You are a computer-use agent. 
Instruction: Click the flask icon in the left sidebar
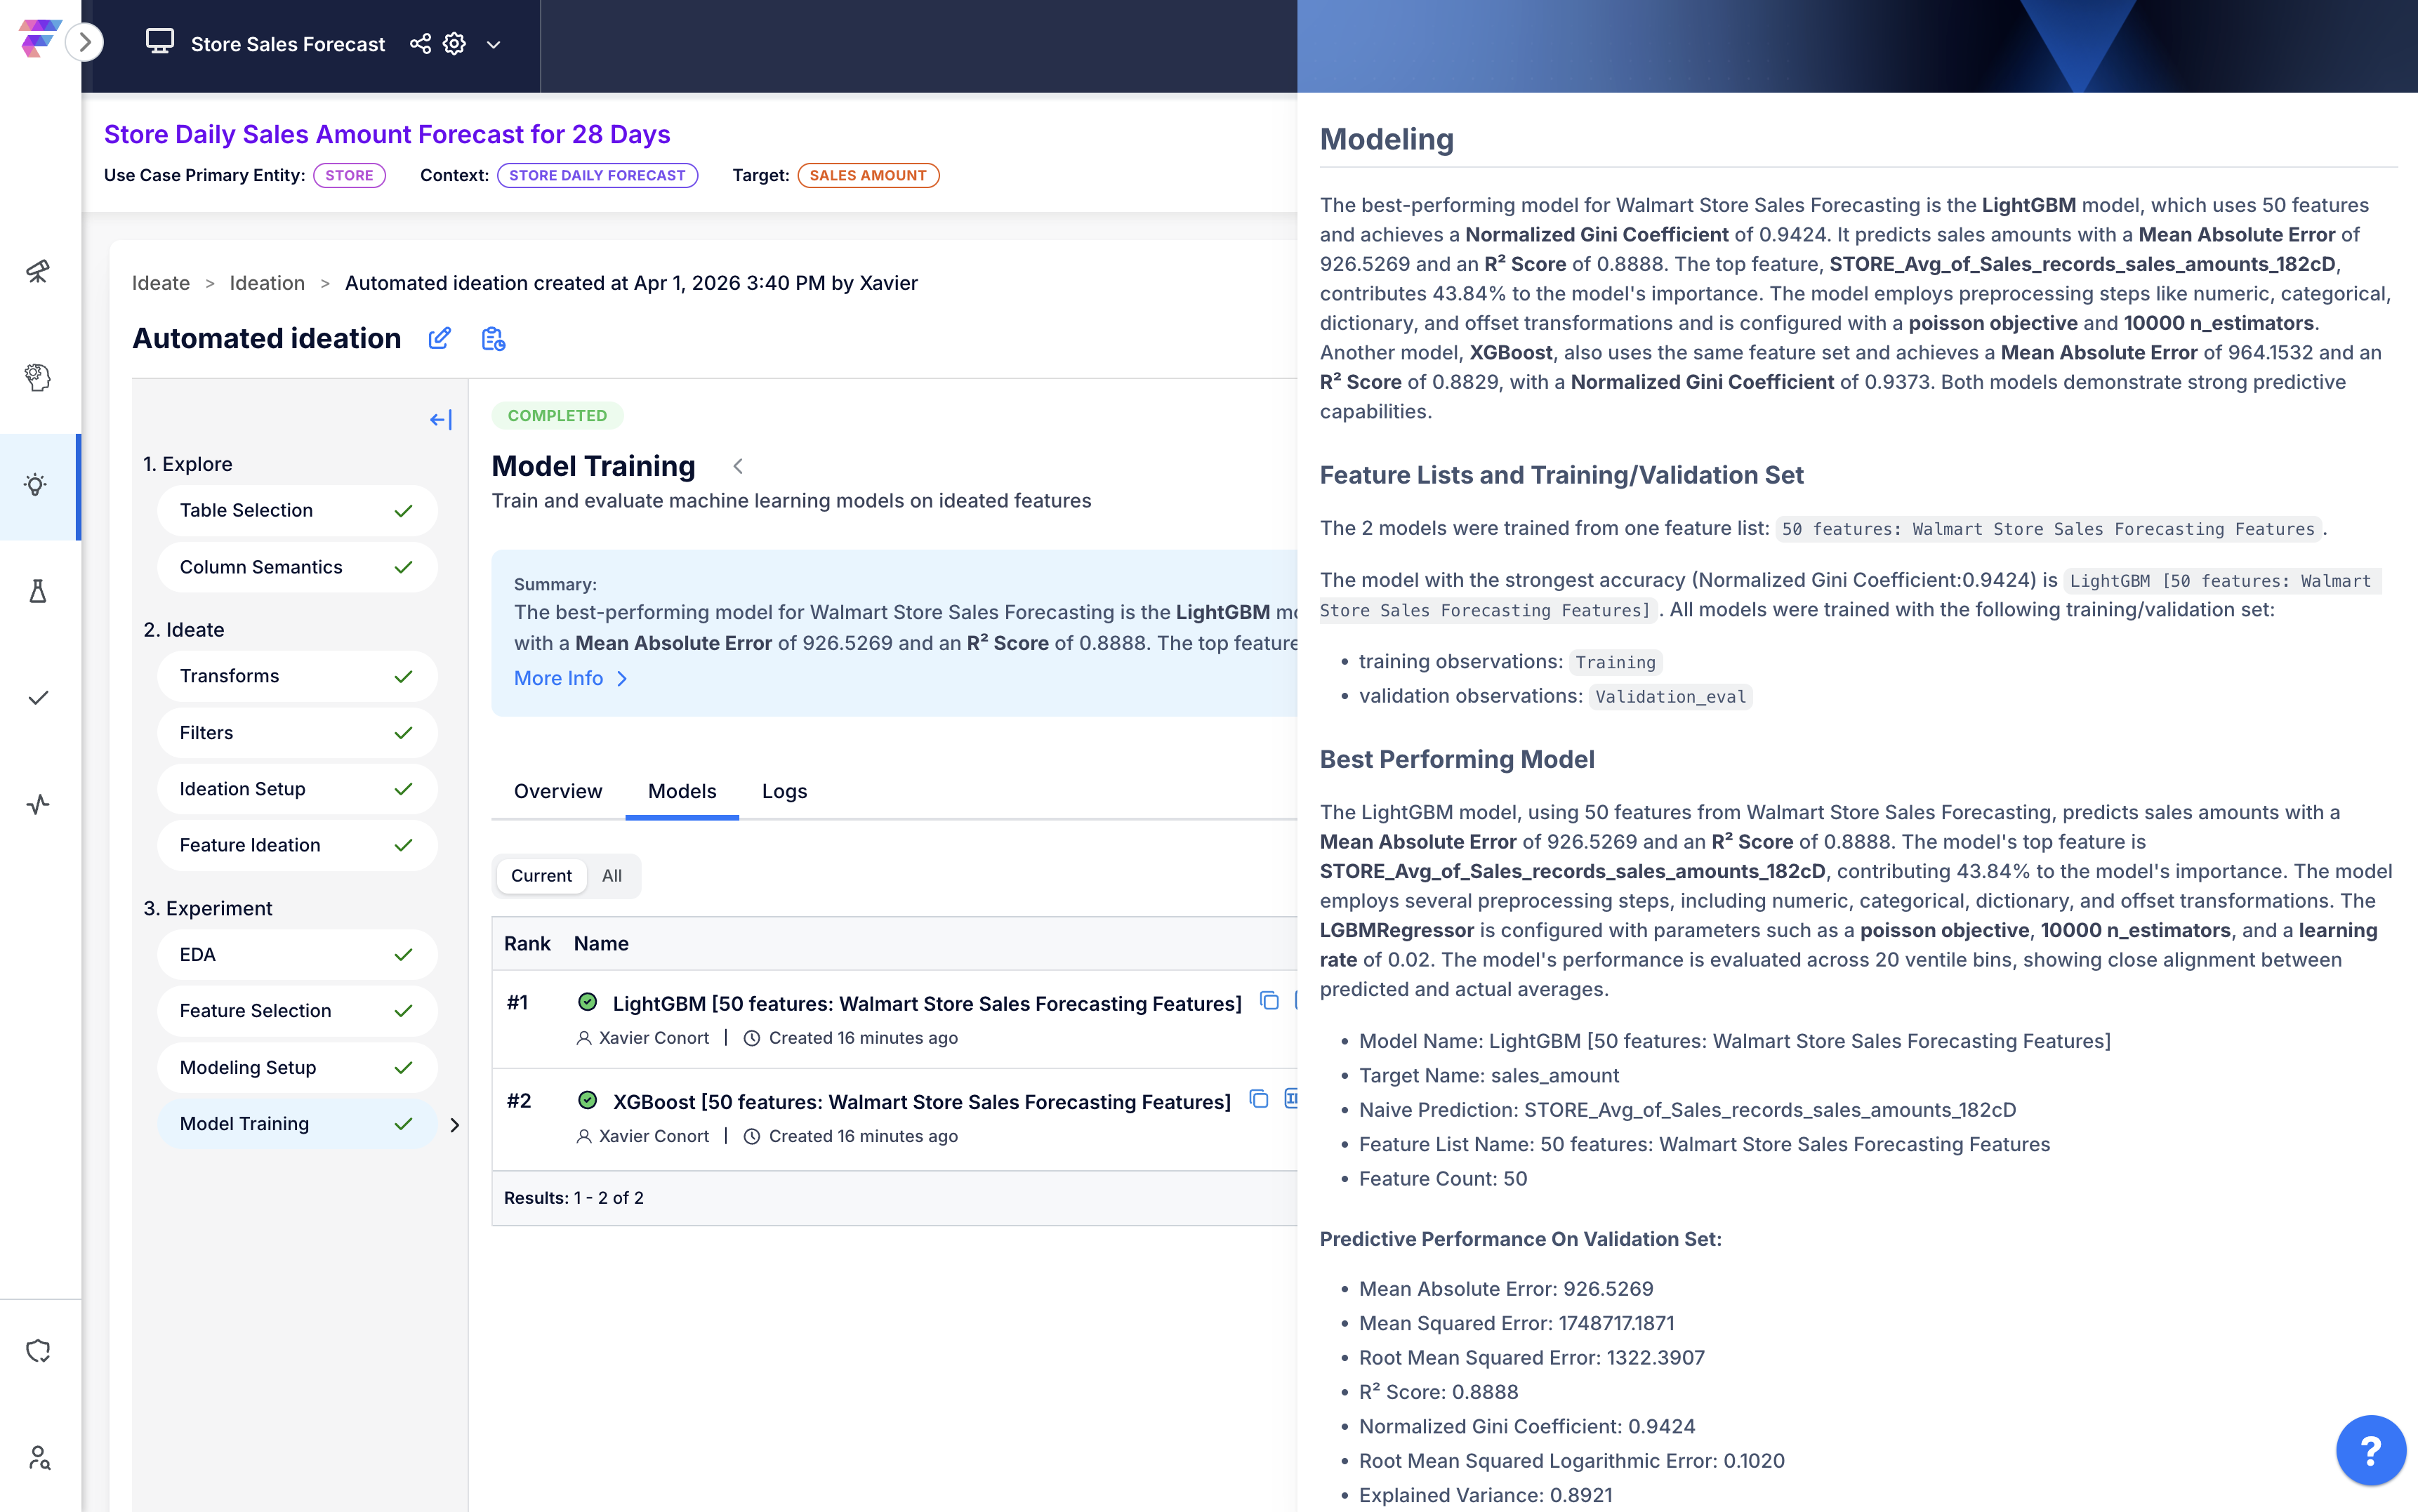[37, 592]
